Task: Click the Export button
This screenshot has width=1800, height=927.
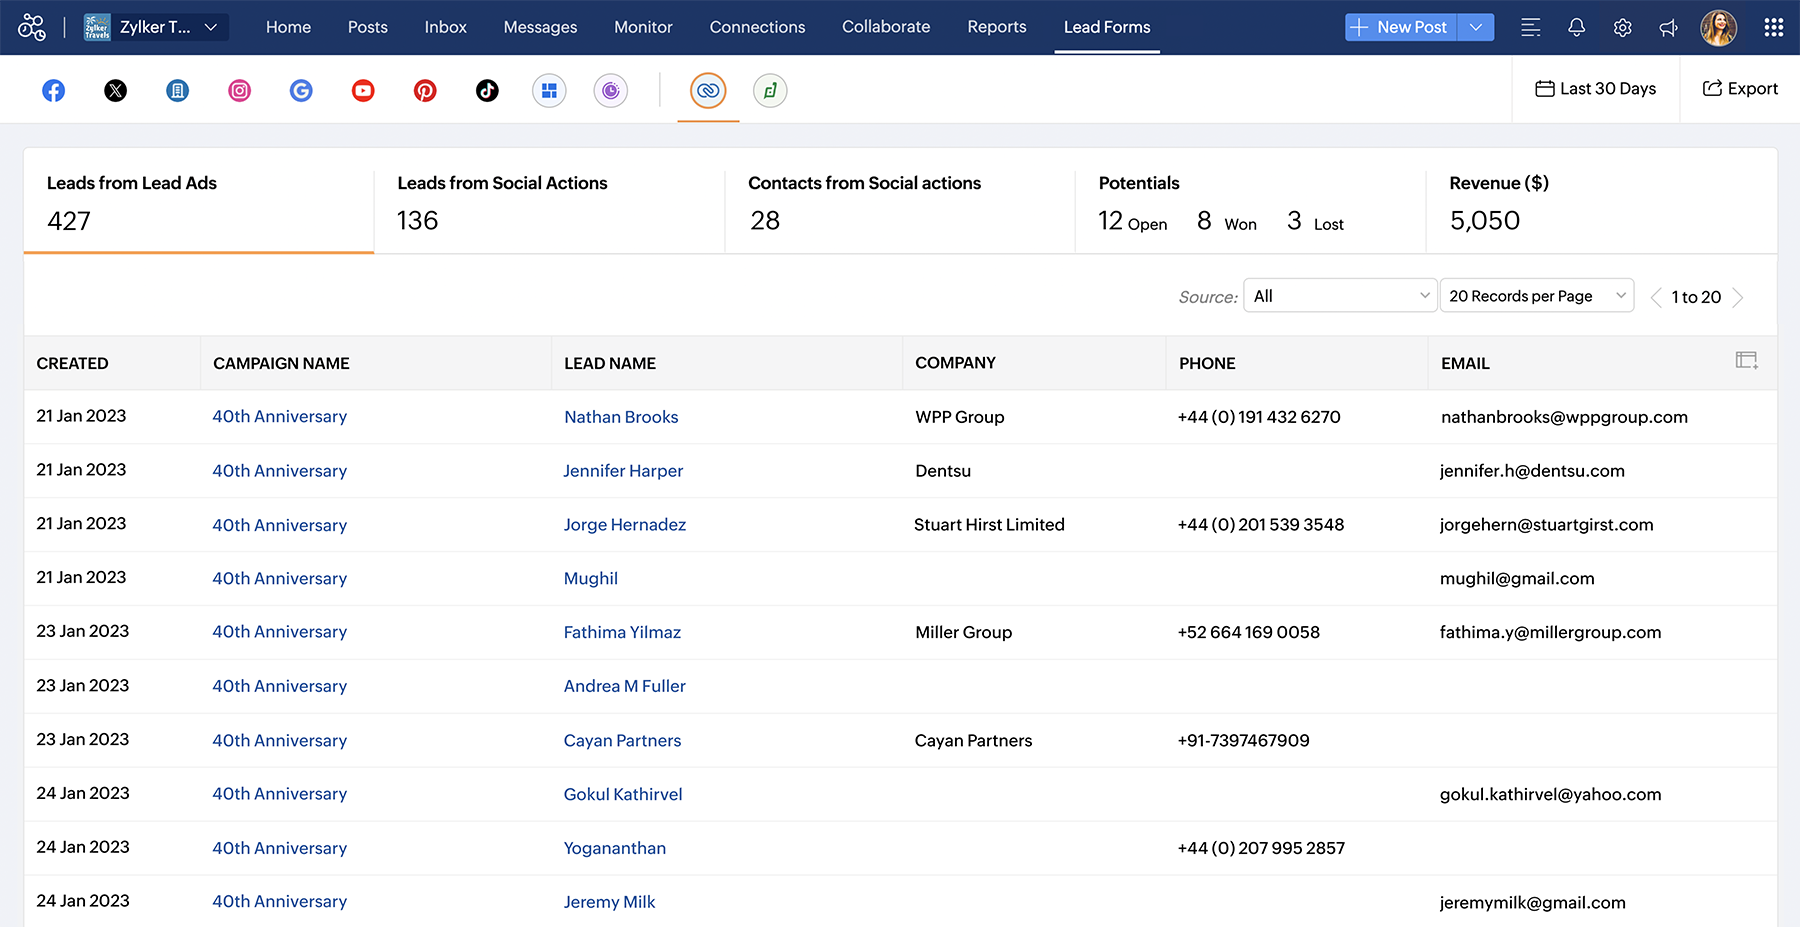Action: coord(1740,89)
